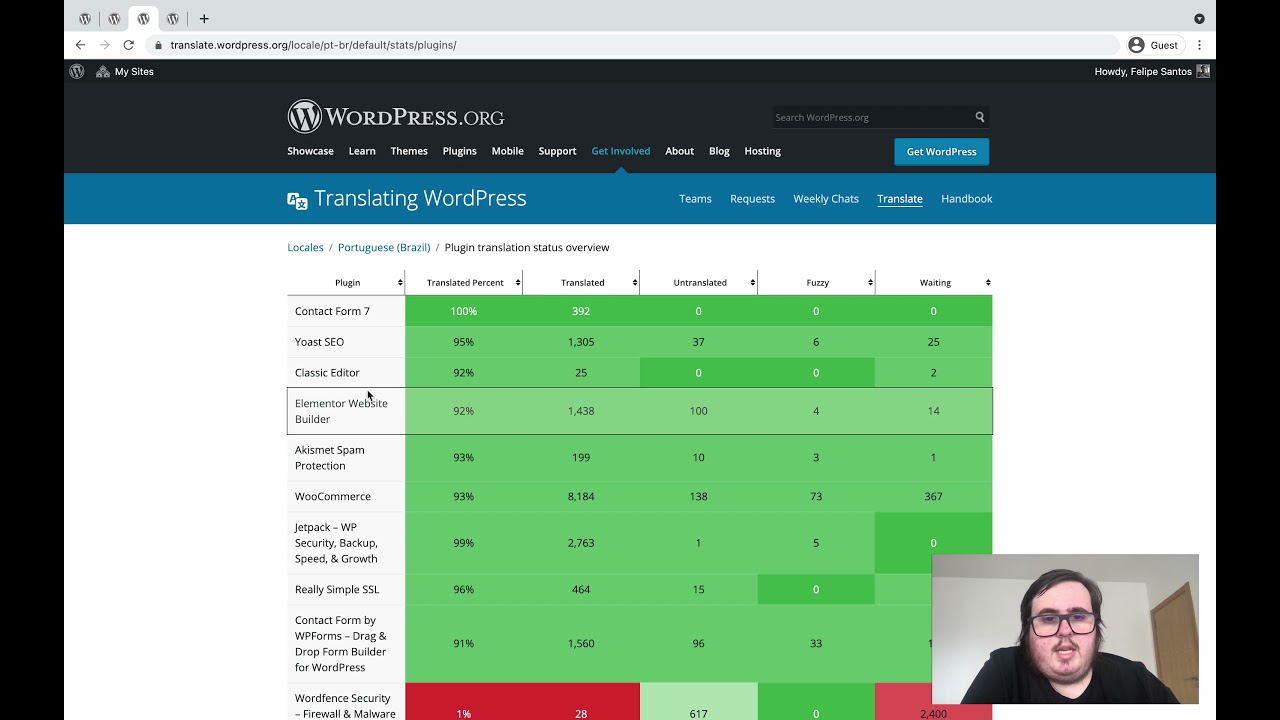Sort table by Fuzzy column
The width and height of the screenshot is (1280, 720).
[817, 282]
